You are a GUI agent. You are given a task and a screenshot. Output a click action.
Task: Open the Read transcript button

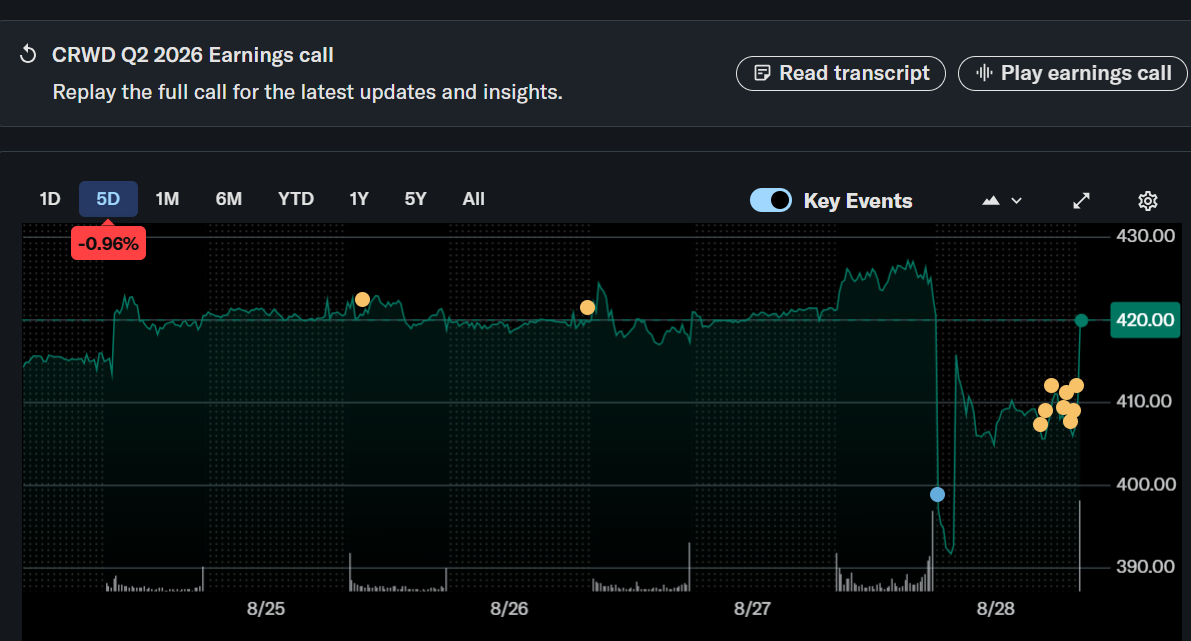[x=841, y=73]
